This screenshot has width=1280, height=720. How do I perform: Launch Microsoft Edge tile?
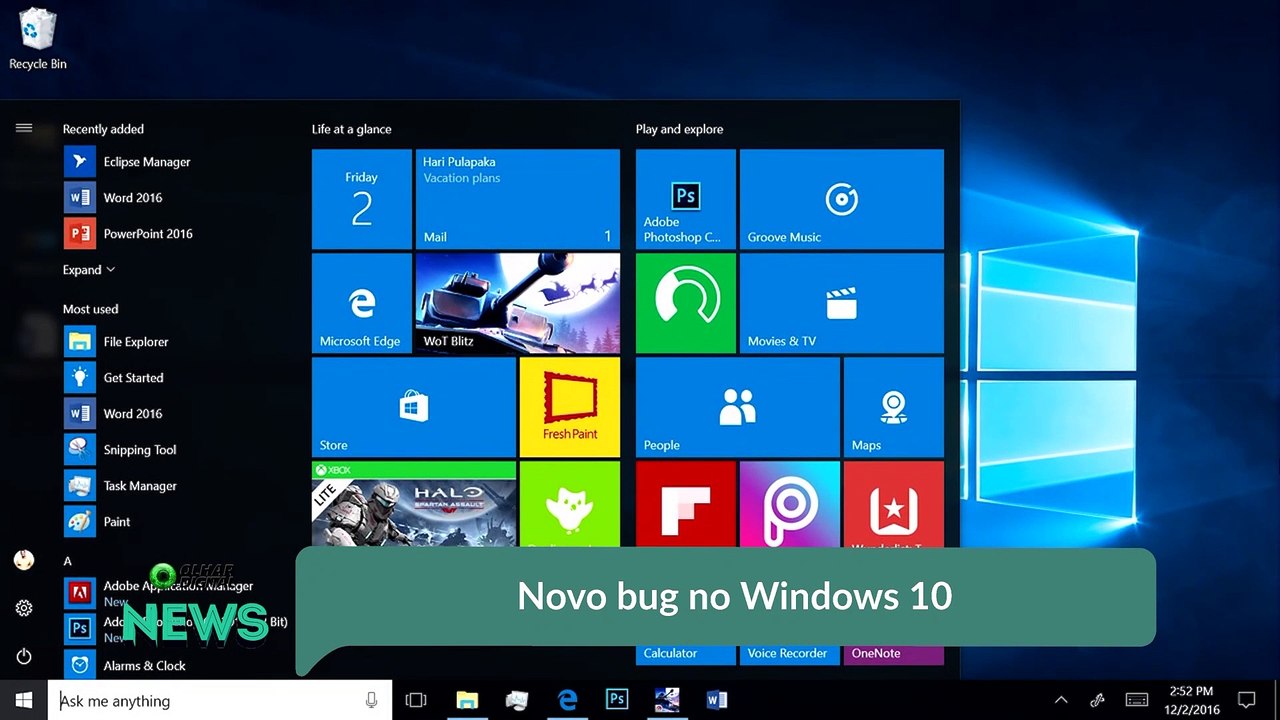click(x=362, y=303)
